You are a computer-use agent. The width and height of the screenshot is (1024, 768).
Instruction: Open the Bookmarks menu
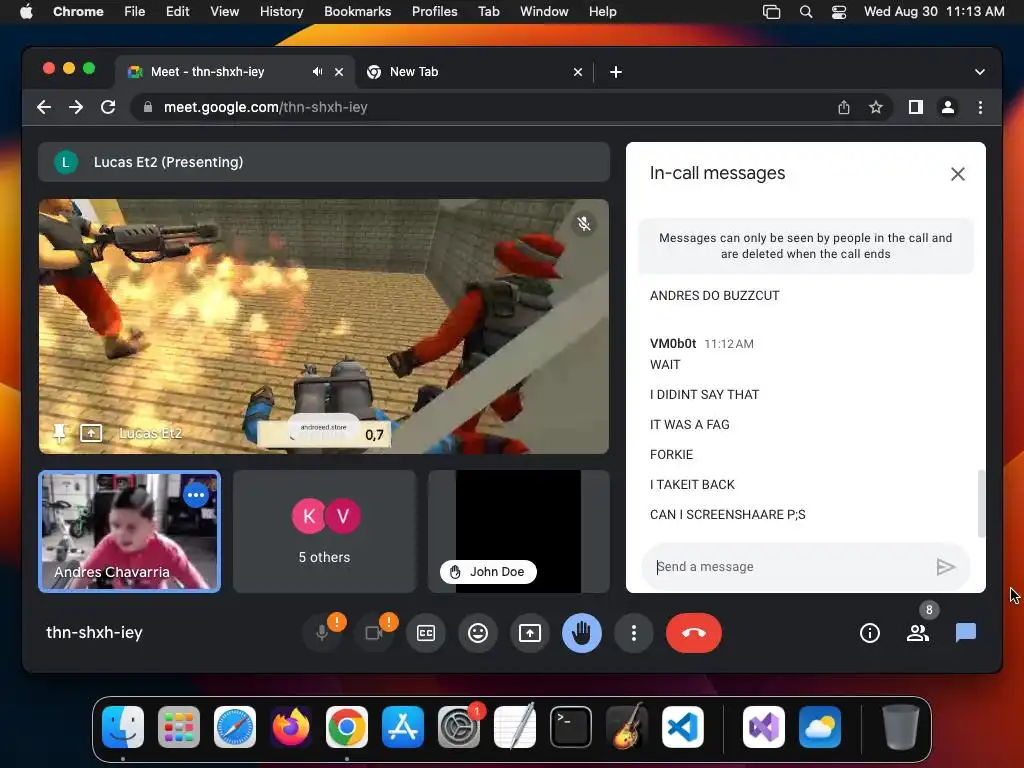(x=357, y=12)
